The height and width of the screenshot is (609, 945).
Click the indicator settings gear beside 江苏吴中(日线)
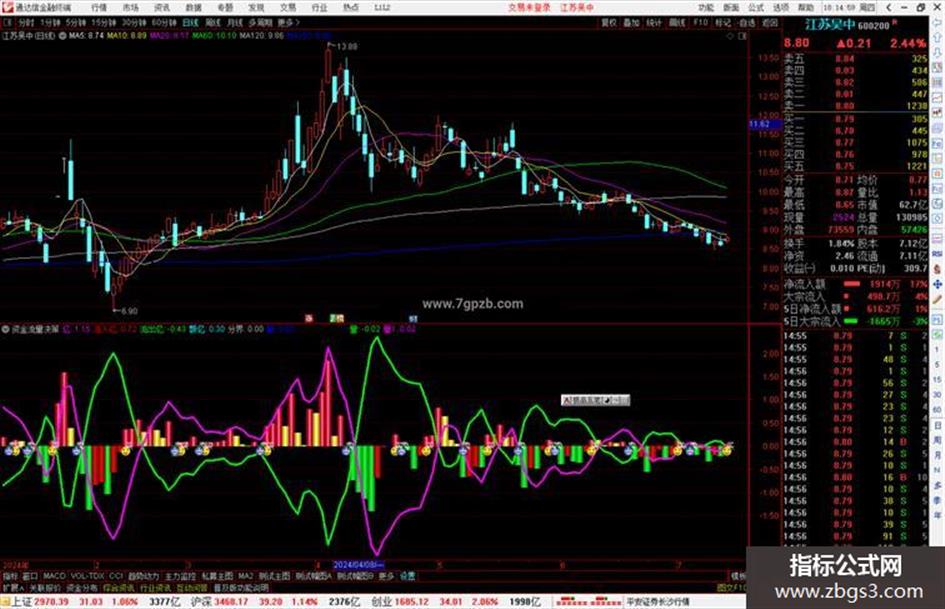[x=62, y=36]
